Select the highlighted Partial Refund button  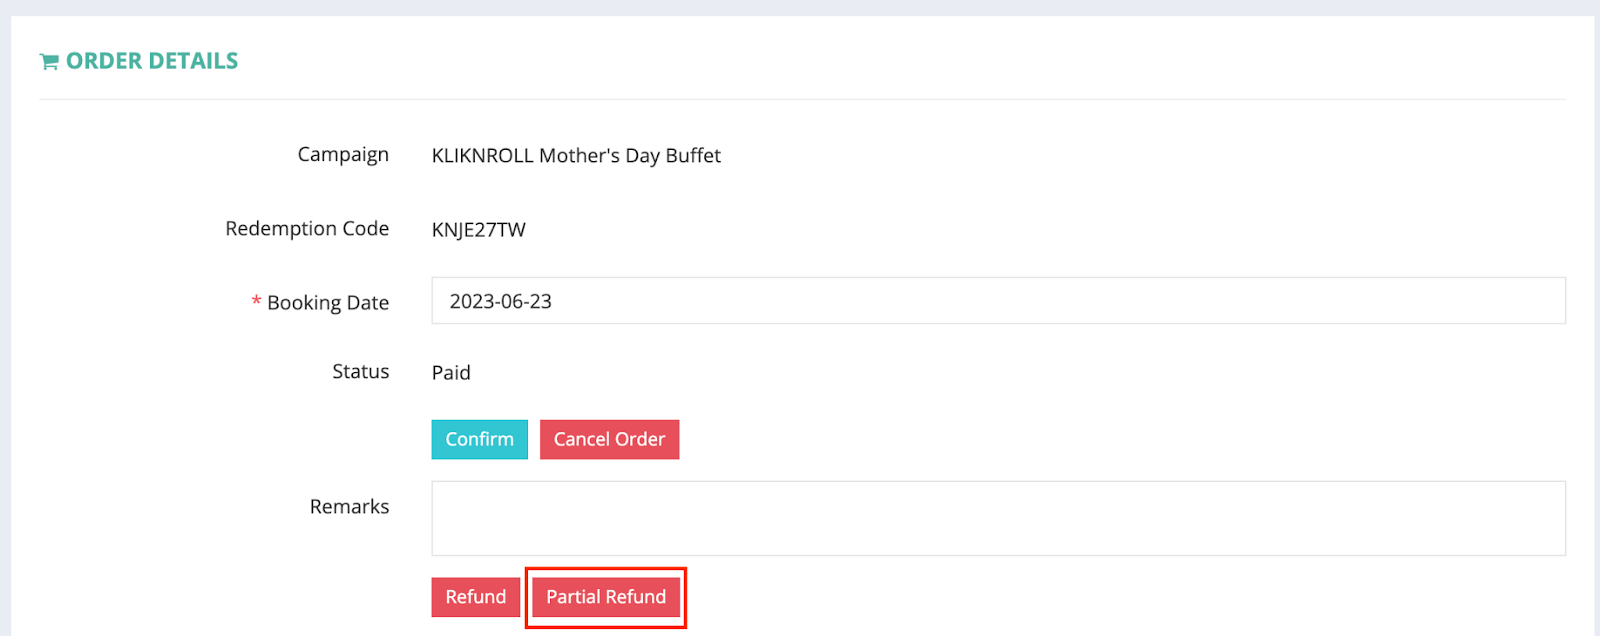pos(606,597)
